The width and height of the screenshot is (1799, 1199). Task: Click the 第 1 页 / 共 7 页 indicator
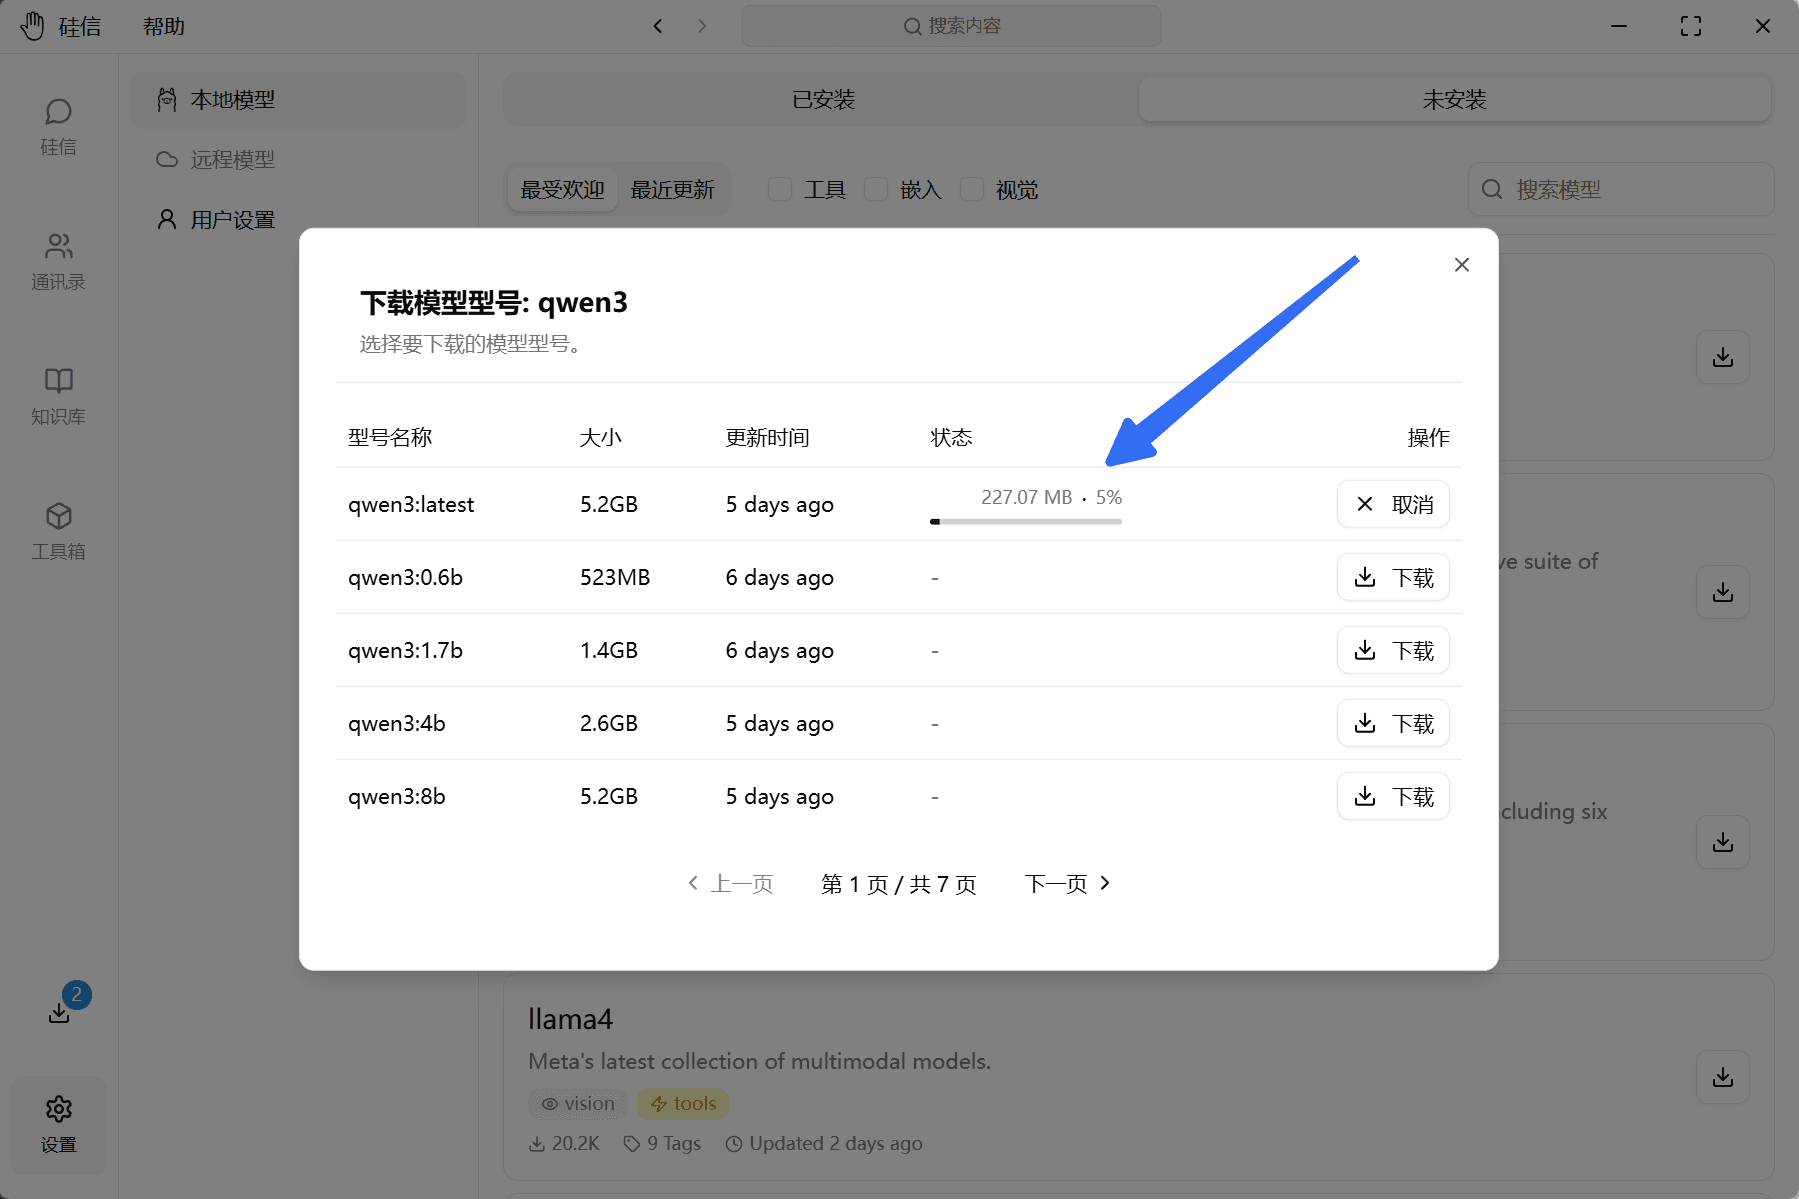tap(899, 884)
